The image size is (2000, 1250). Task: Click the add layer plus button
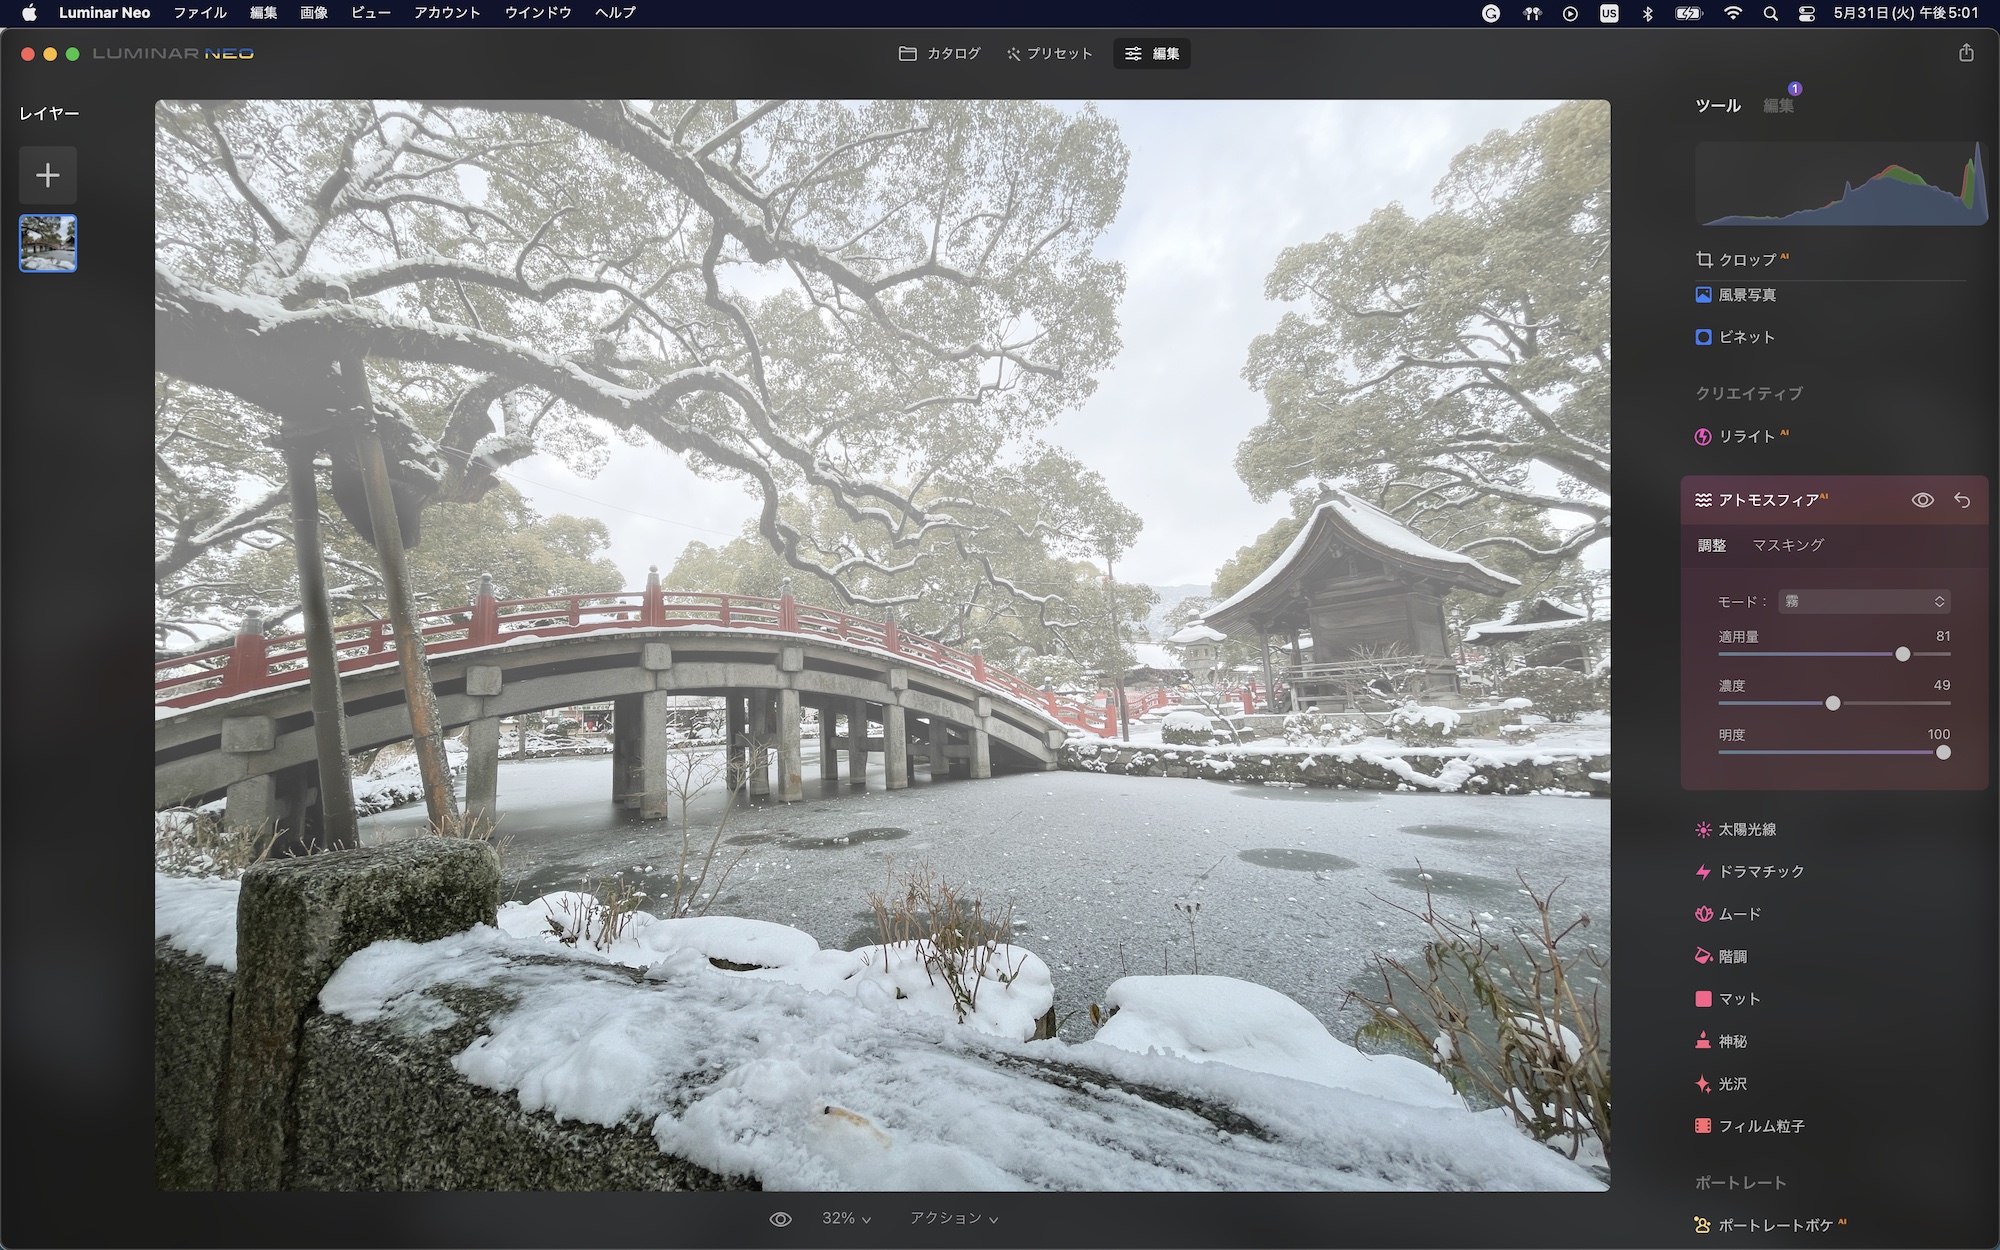[48, 176]
